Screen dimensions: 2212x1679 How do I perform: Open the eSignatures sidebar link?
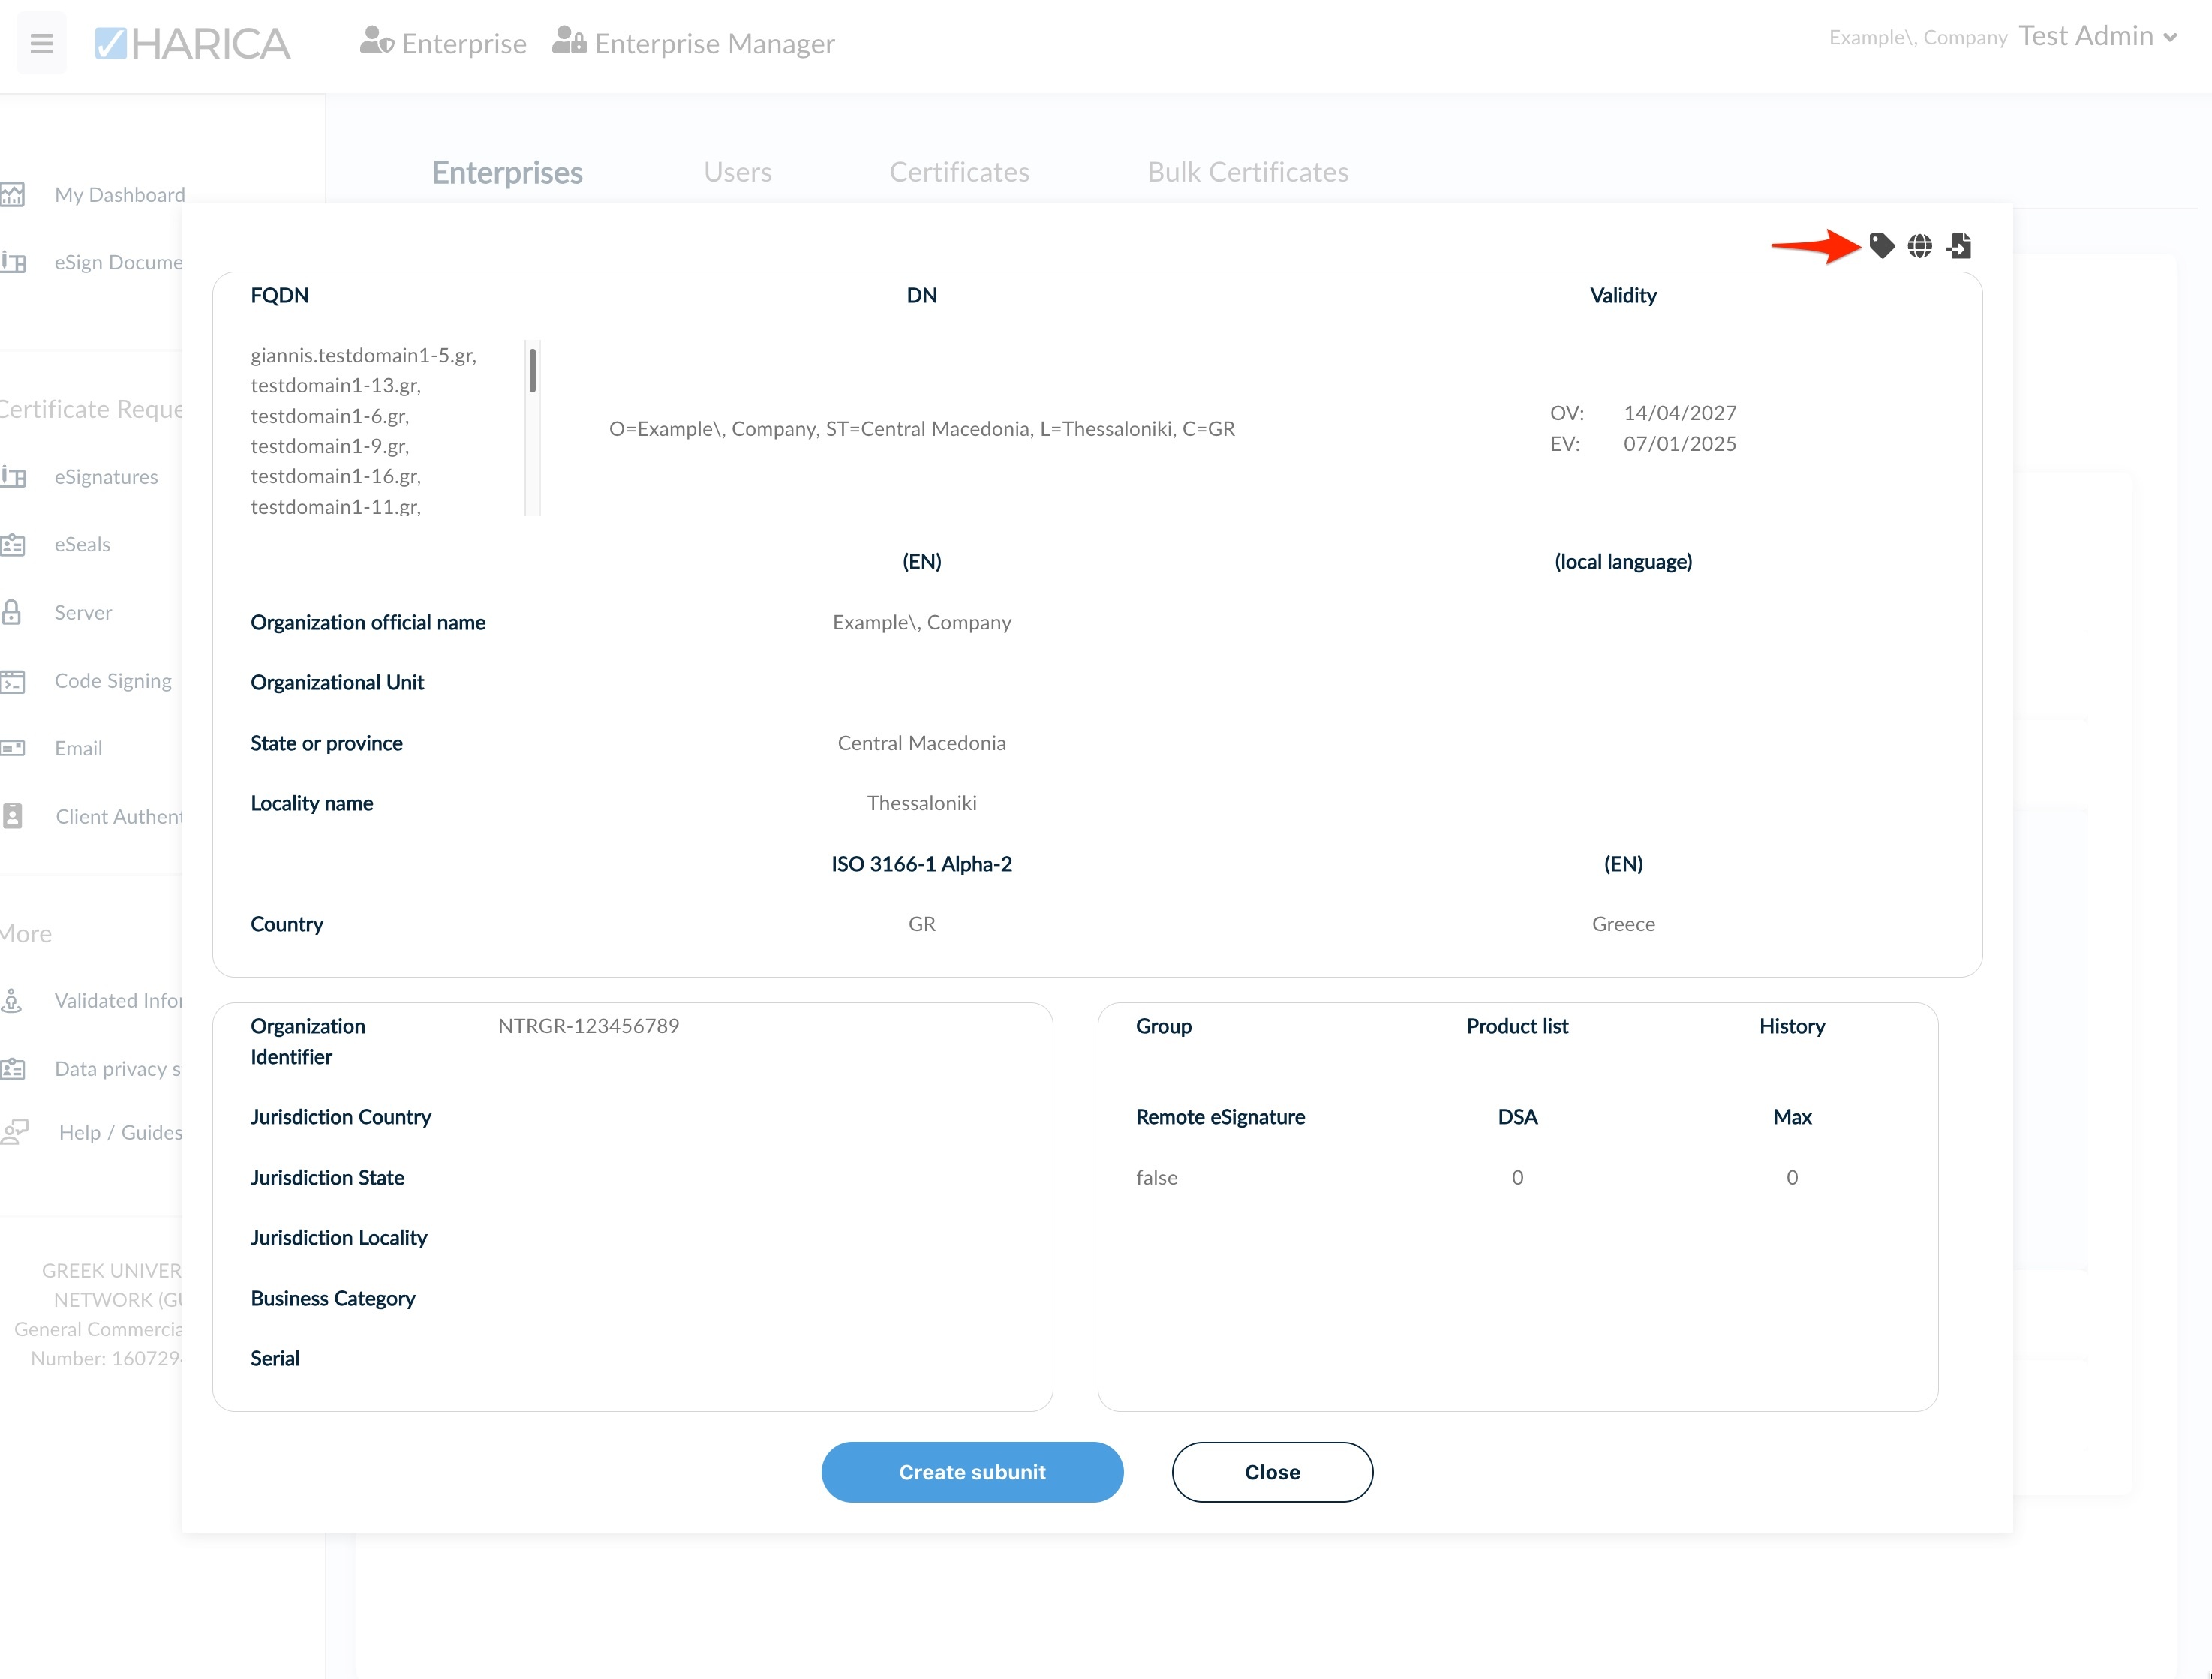pyautogui.click(x=106, y=477)
